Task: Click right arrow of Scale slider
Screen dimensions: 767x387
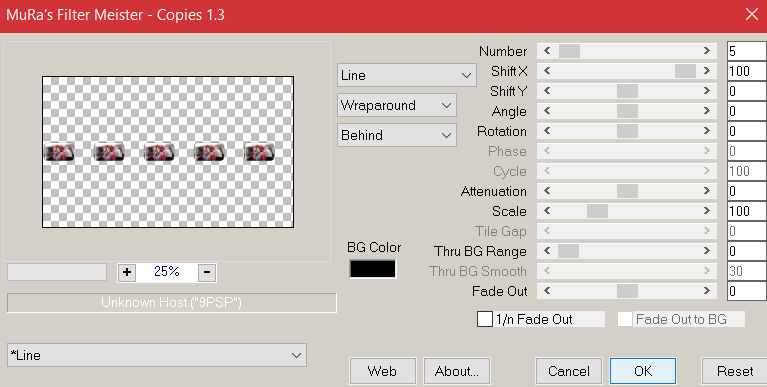Action: 707,211
